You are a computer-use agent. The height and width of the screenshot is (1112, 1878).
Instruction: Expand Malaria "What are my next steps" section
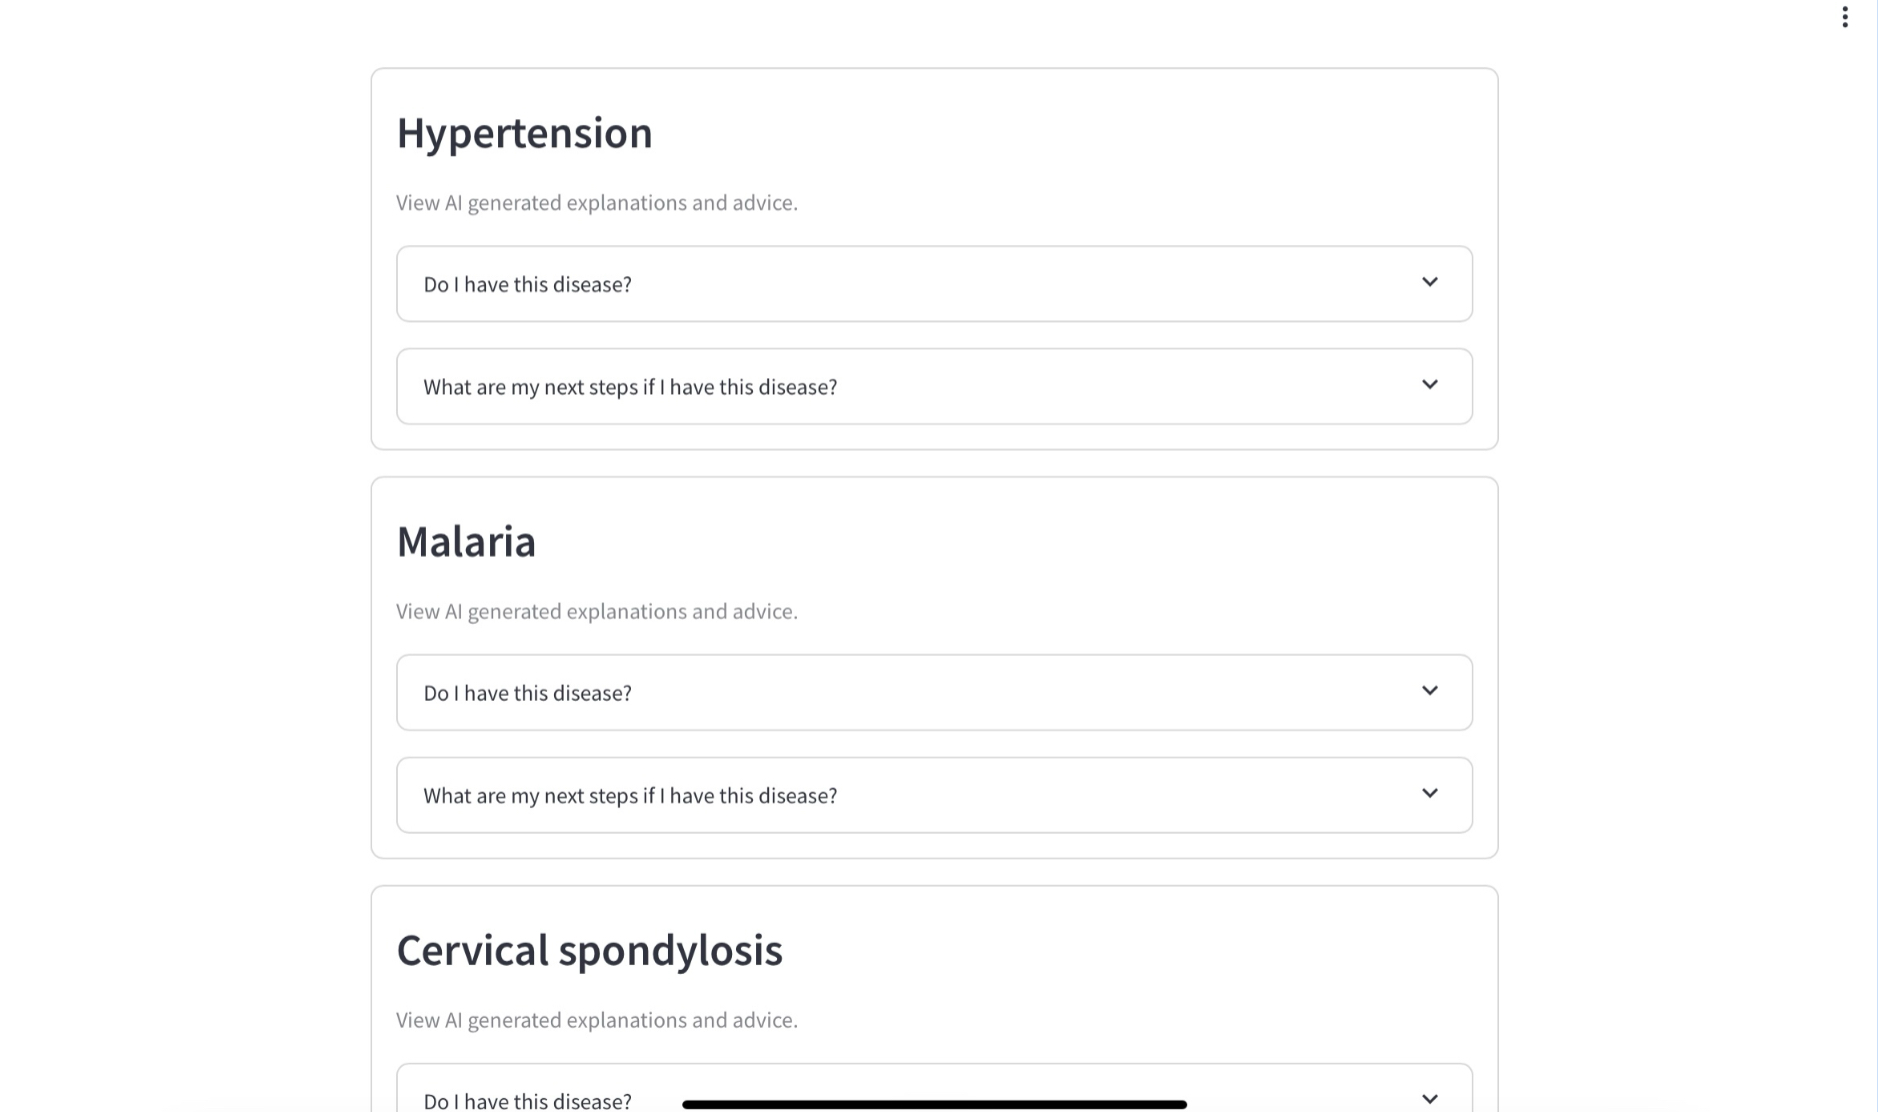(x=630, y=796)
